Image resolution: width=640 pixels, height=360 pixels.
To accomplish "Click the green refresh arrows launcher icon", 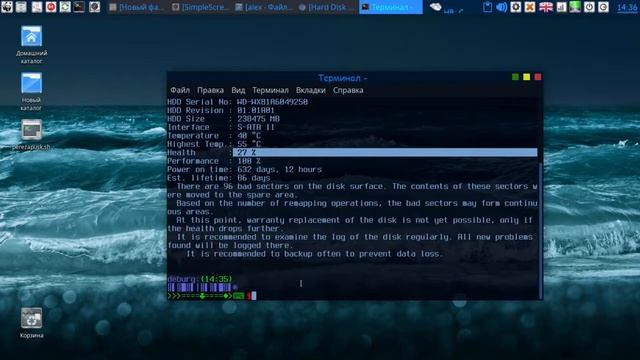I will click(x=65, y=7).
